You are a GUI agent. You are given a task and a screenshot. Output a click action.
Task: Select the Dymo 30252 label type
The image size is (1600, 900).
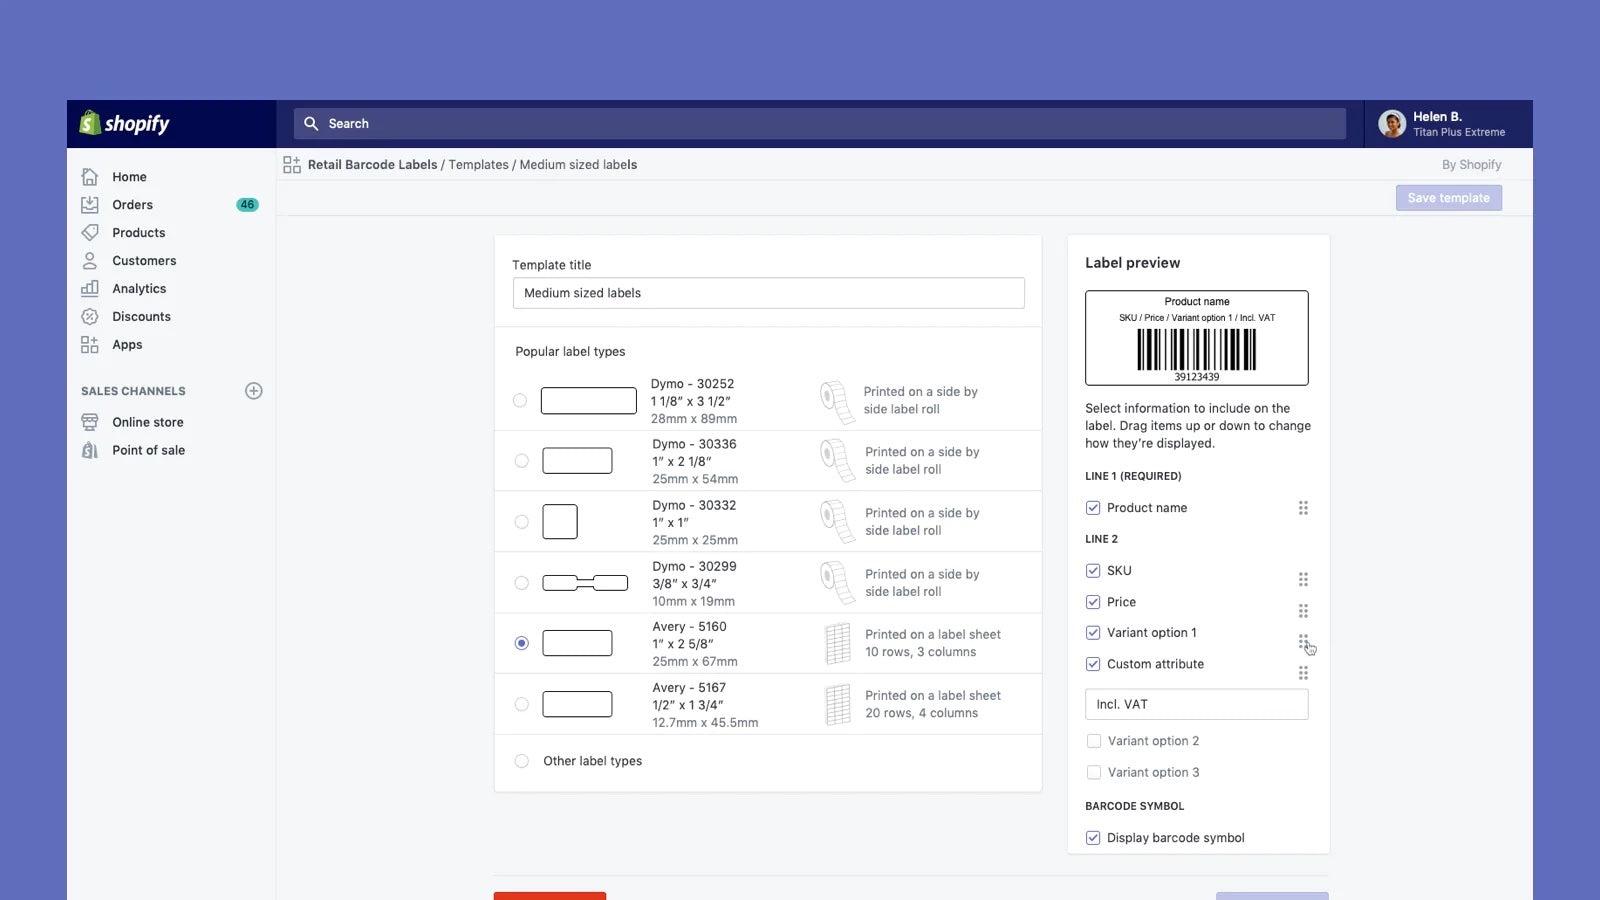click(520, 400)
